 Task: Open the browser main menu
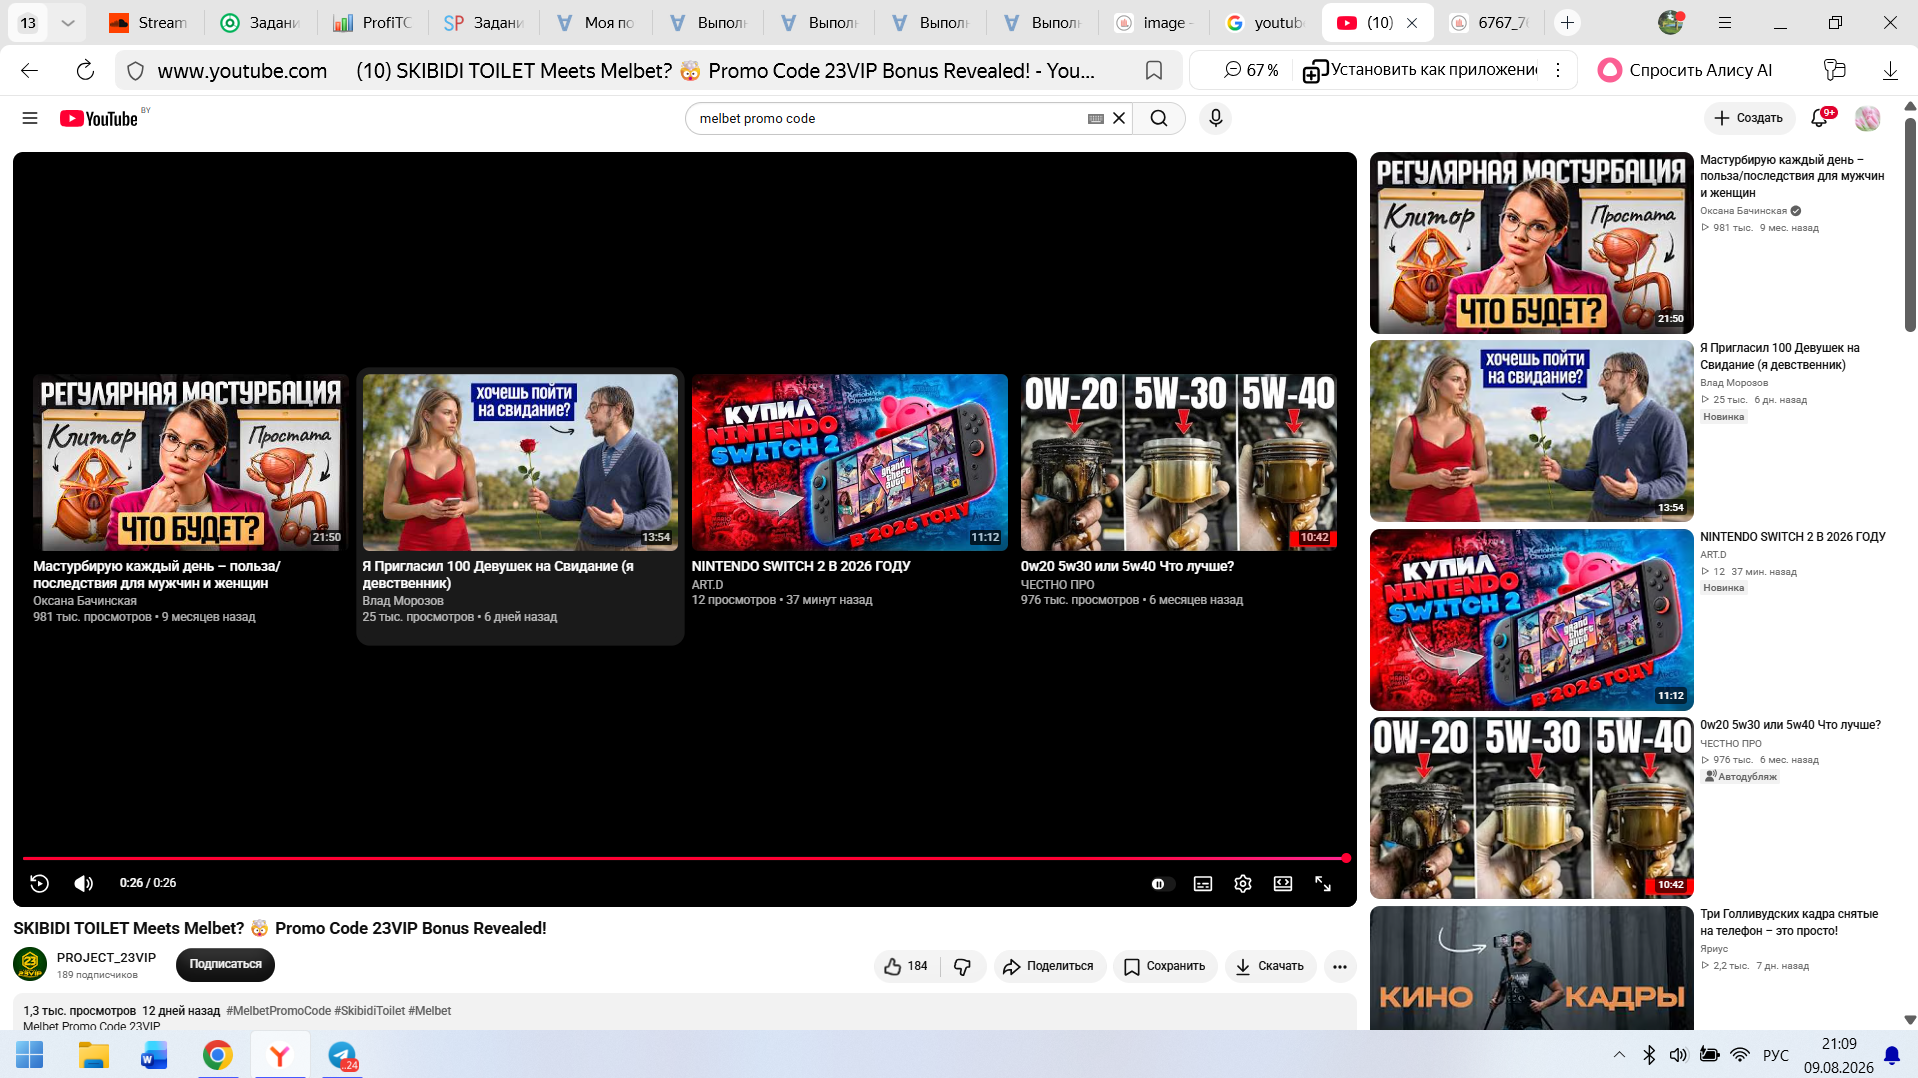1725,22
